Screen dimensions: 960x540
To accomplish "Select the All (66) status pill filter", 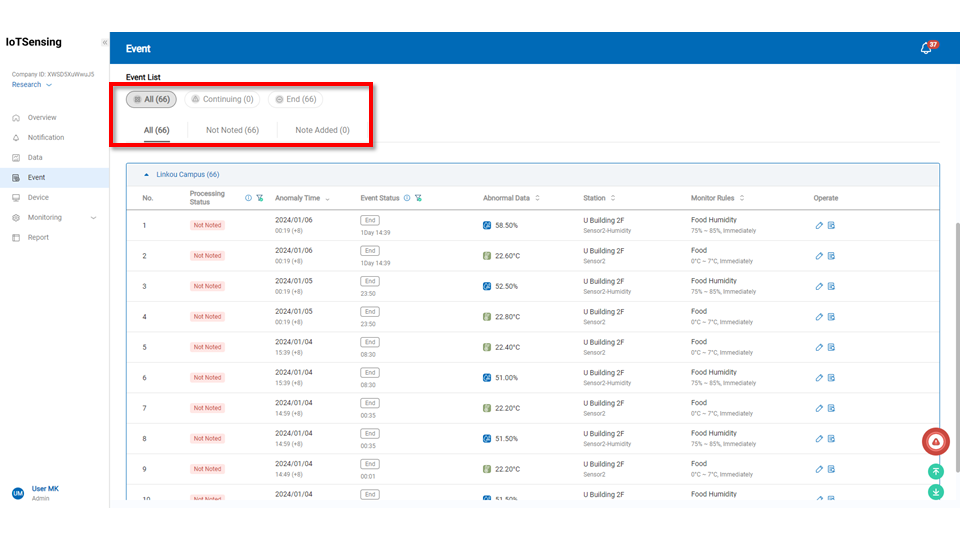I will (152, 99).
